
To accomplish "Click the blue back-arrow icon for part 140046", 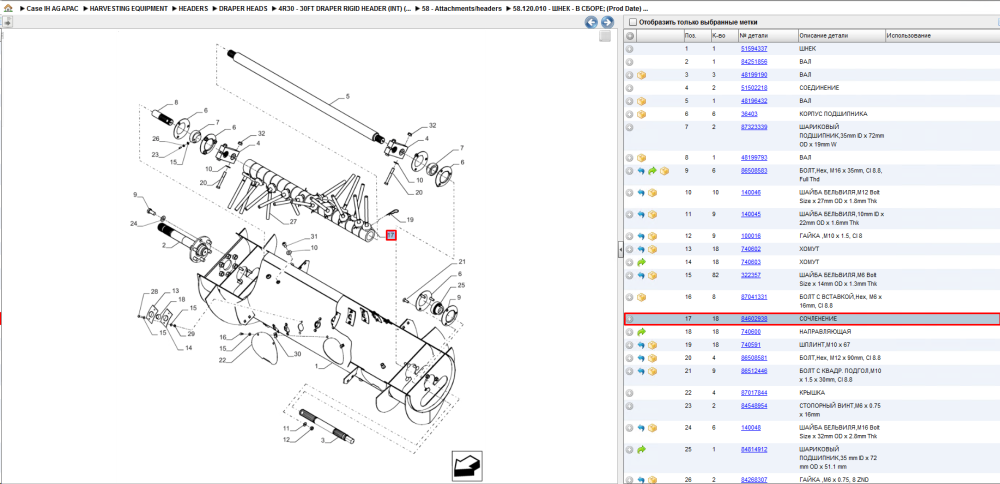I will (x=642, y=193).
